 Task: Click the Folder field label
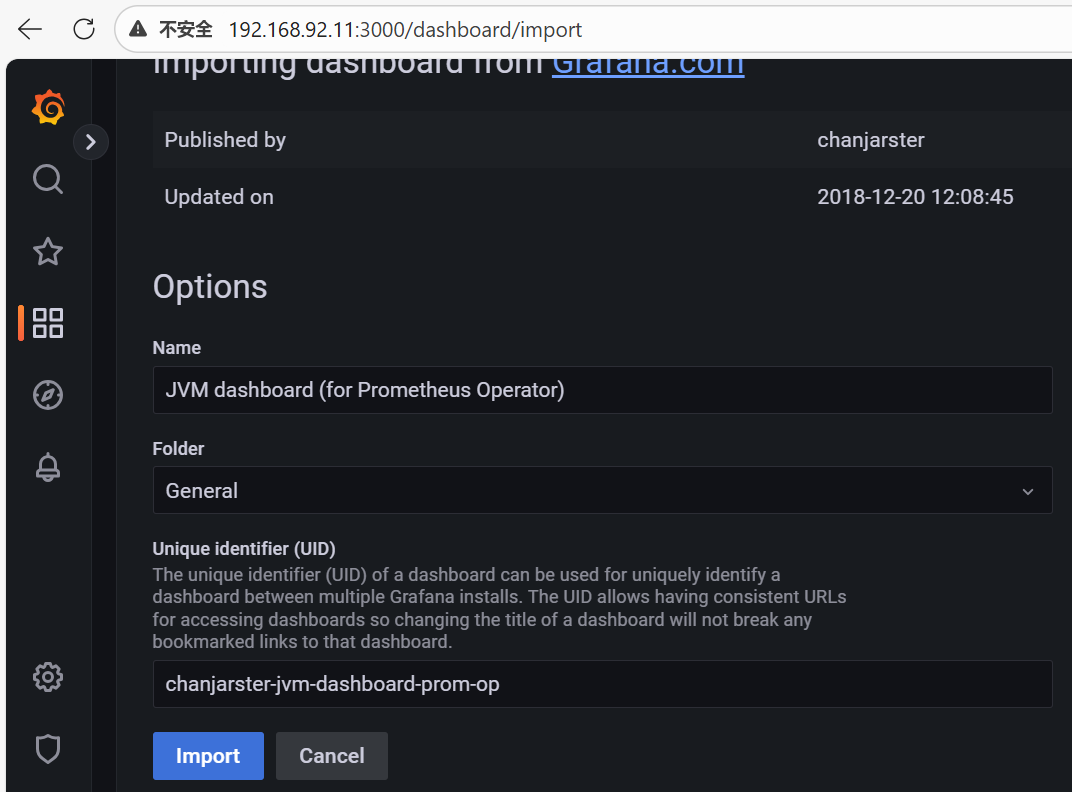tap(178, 449)
